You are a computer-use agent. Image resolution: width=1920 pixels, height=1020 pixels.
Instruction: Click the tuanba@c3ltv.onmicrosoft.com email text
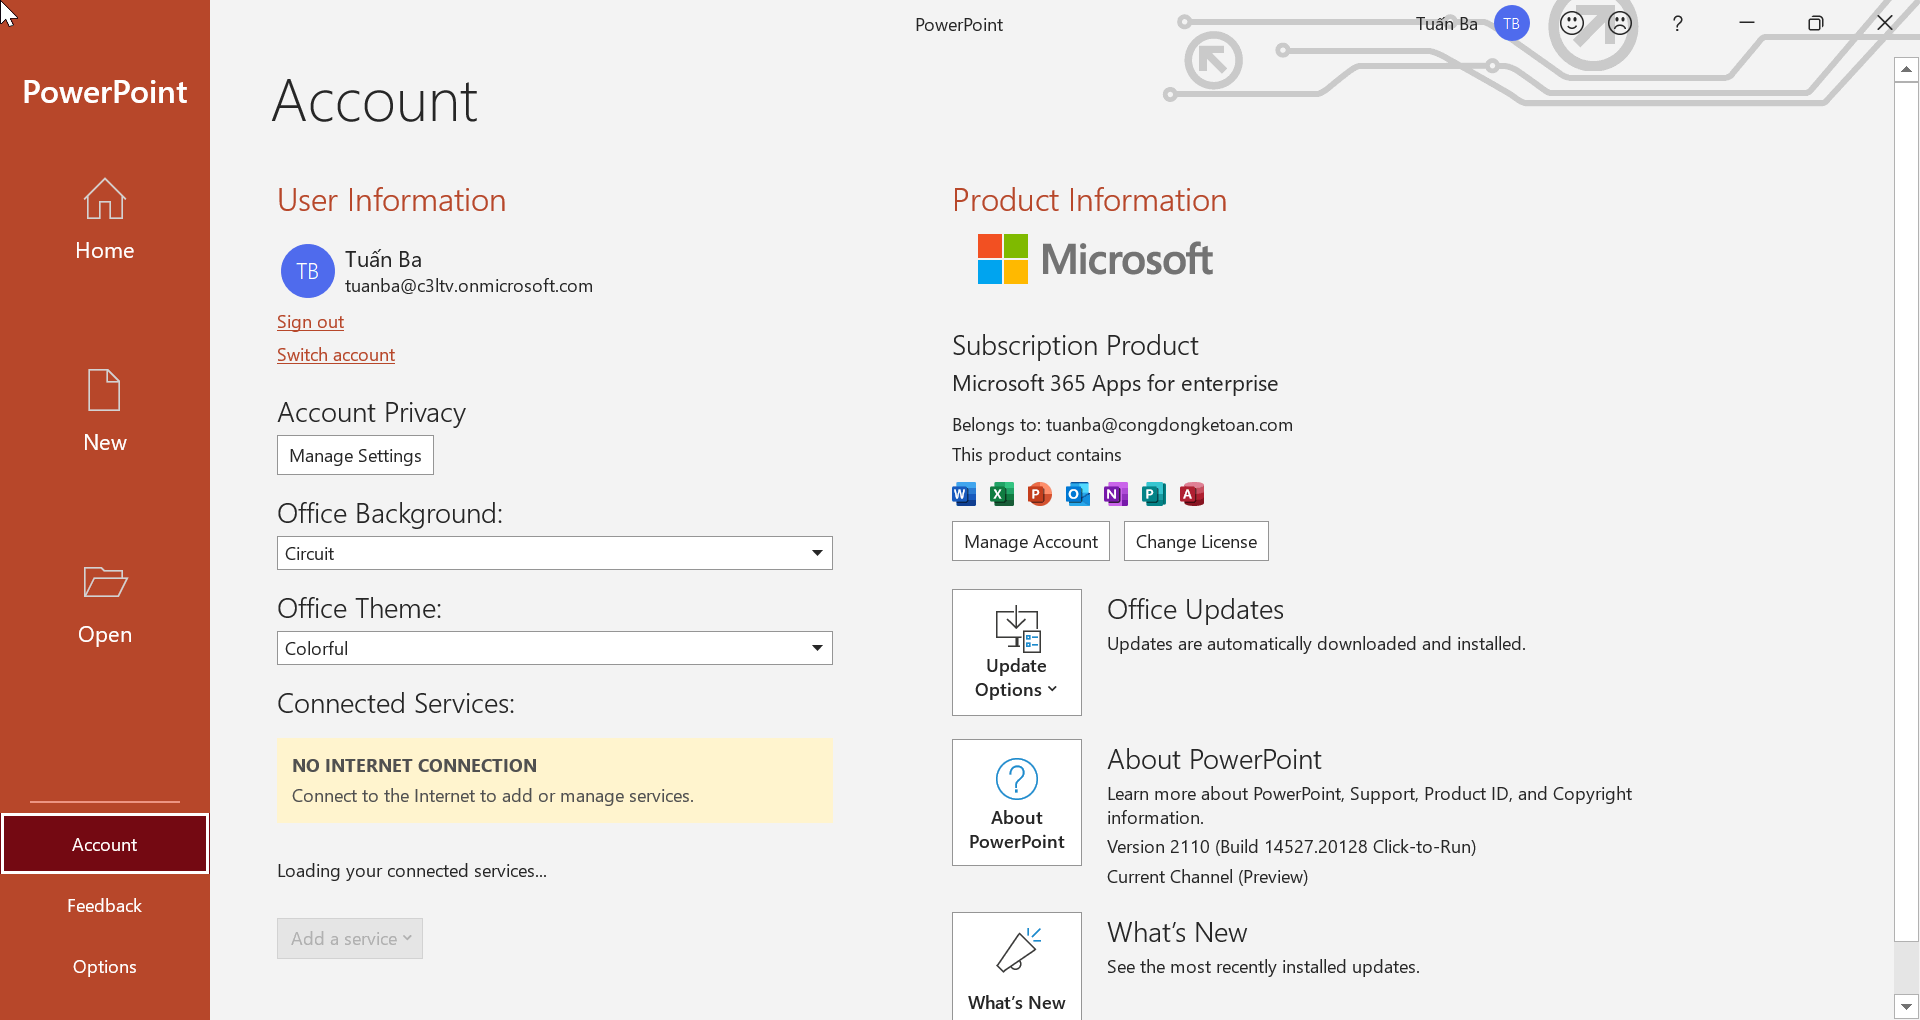(468, 286)
